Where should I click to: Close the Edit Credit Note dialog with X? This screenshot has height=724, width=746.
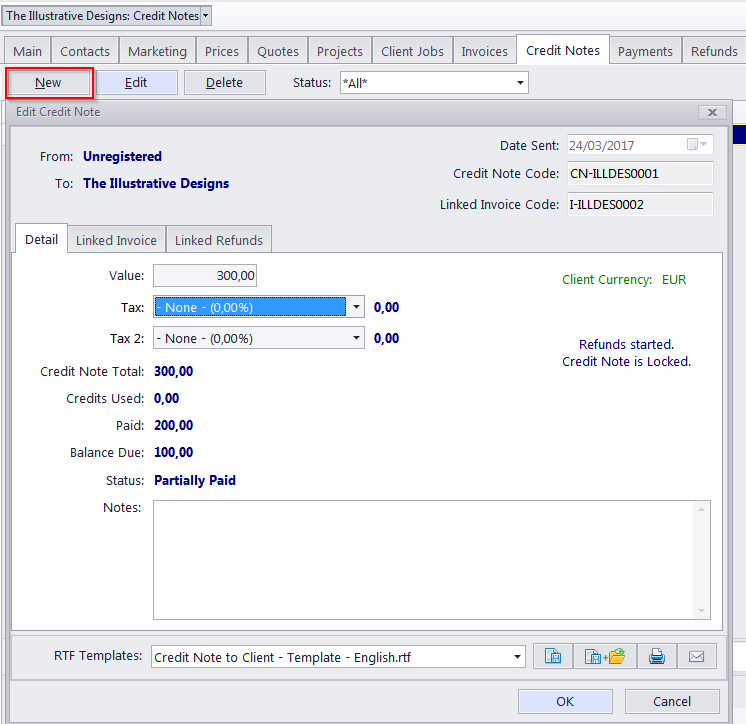(x=712, y=112)
